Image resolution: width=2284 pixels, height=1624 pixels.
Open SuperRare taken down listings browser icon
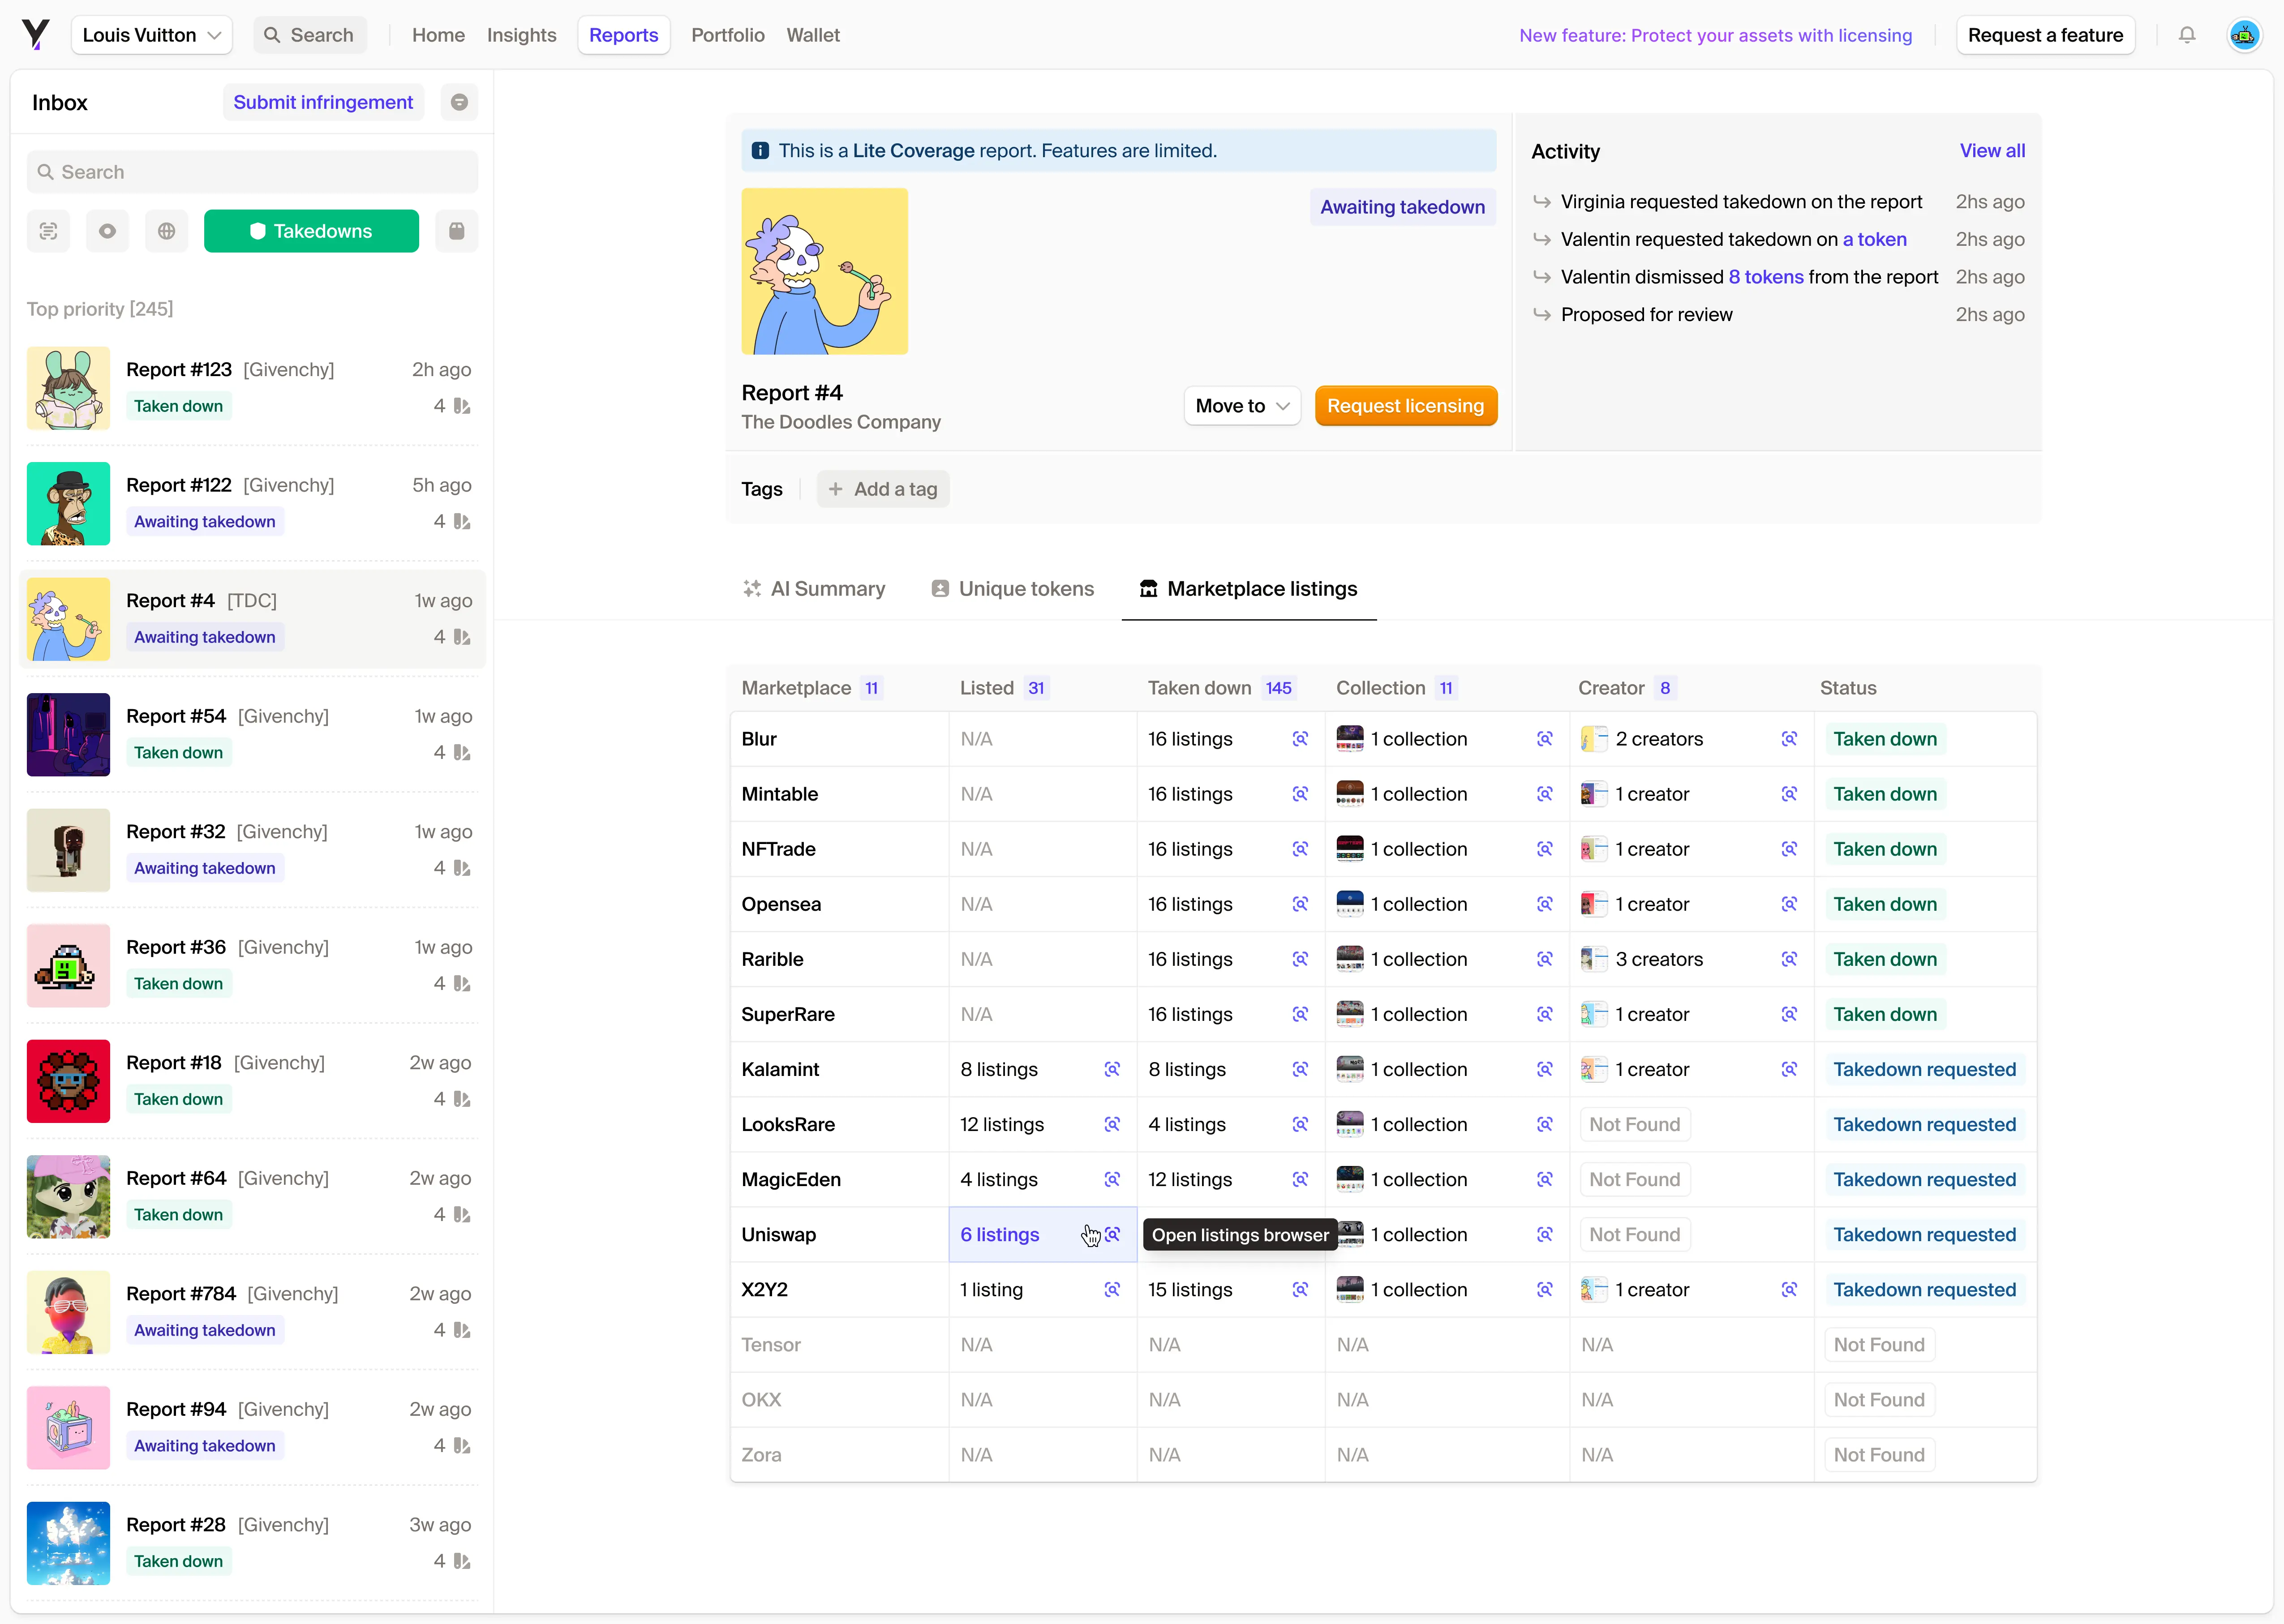pyautogui.click(x=1300, y=1014)
